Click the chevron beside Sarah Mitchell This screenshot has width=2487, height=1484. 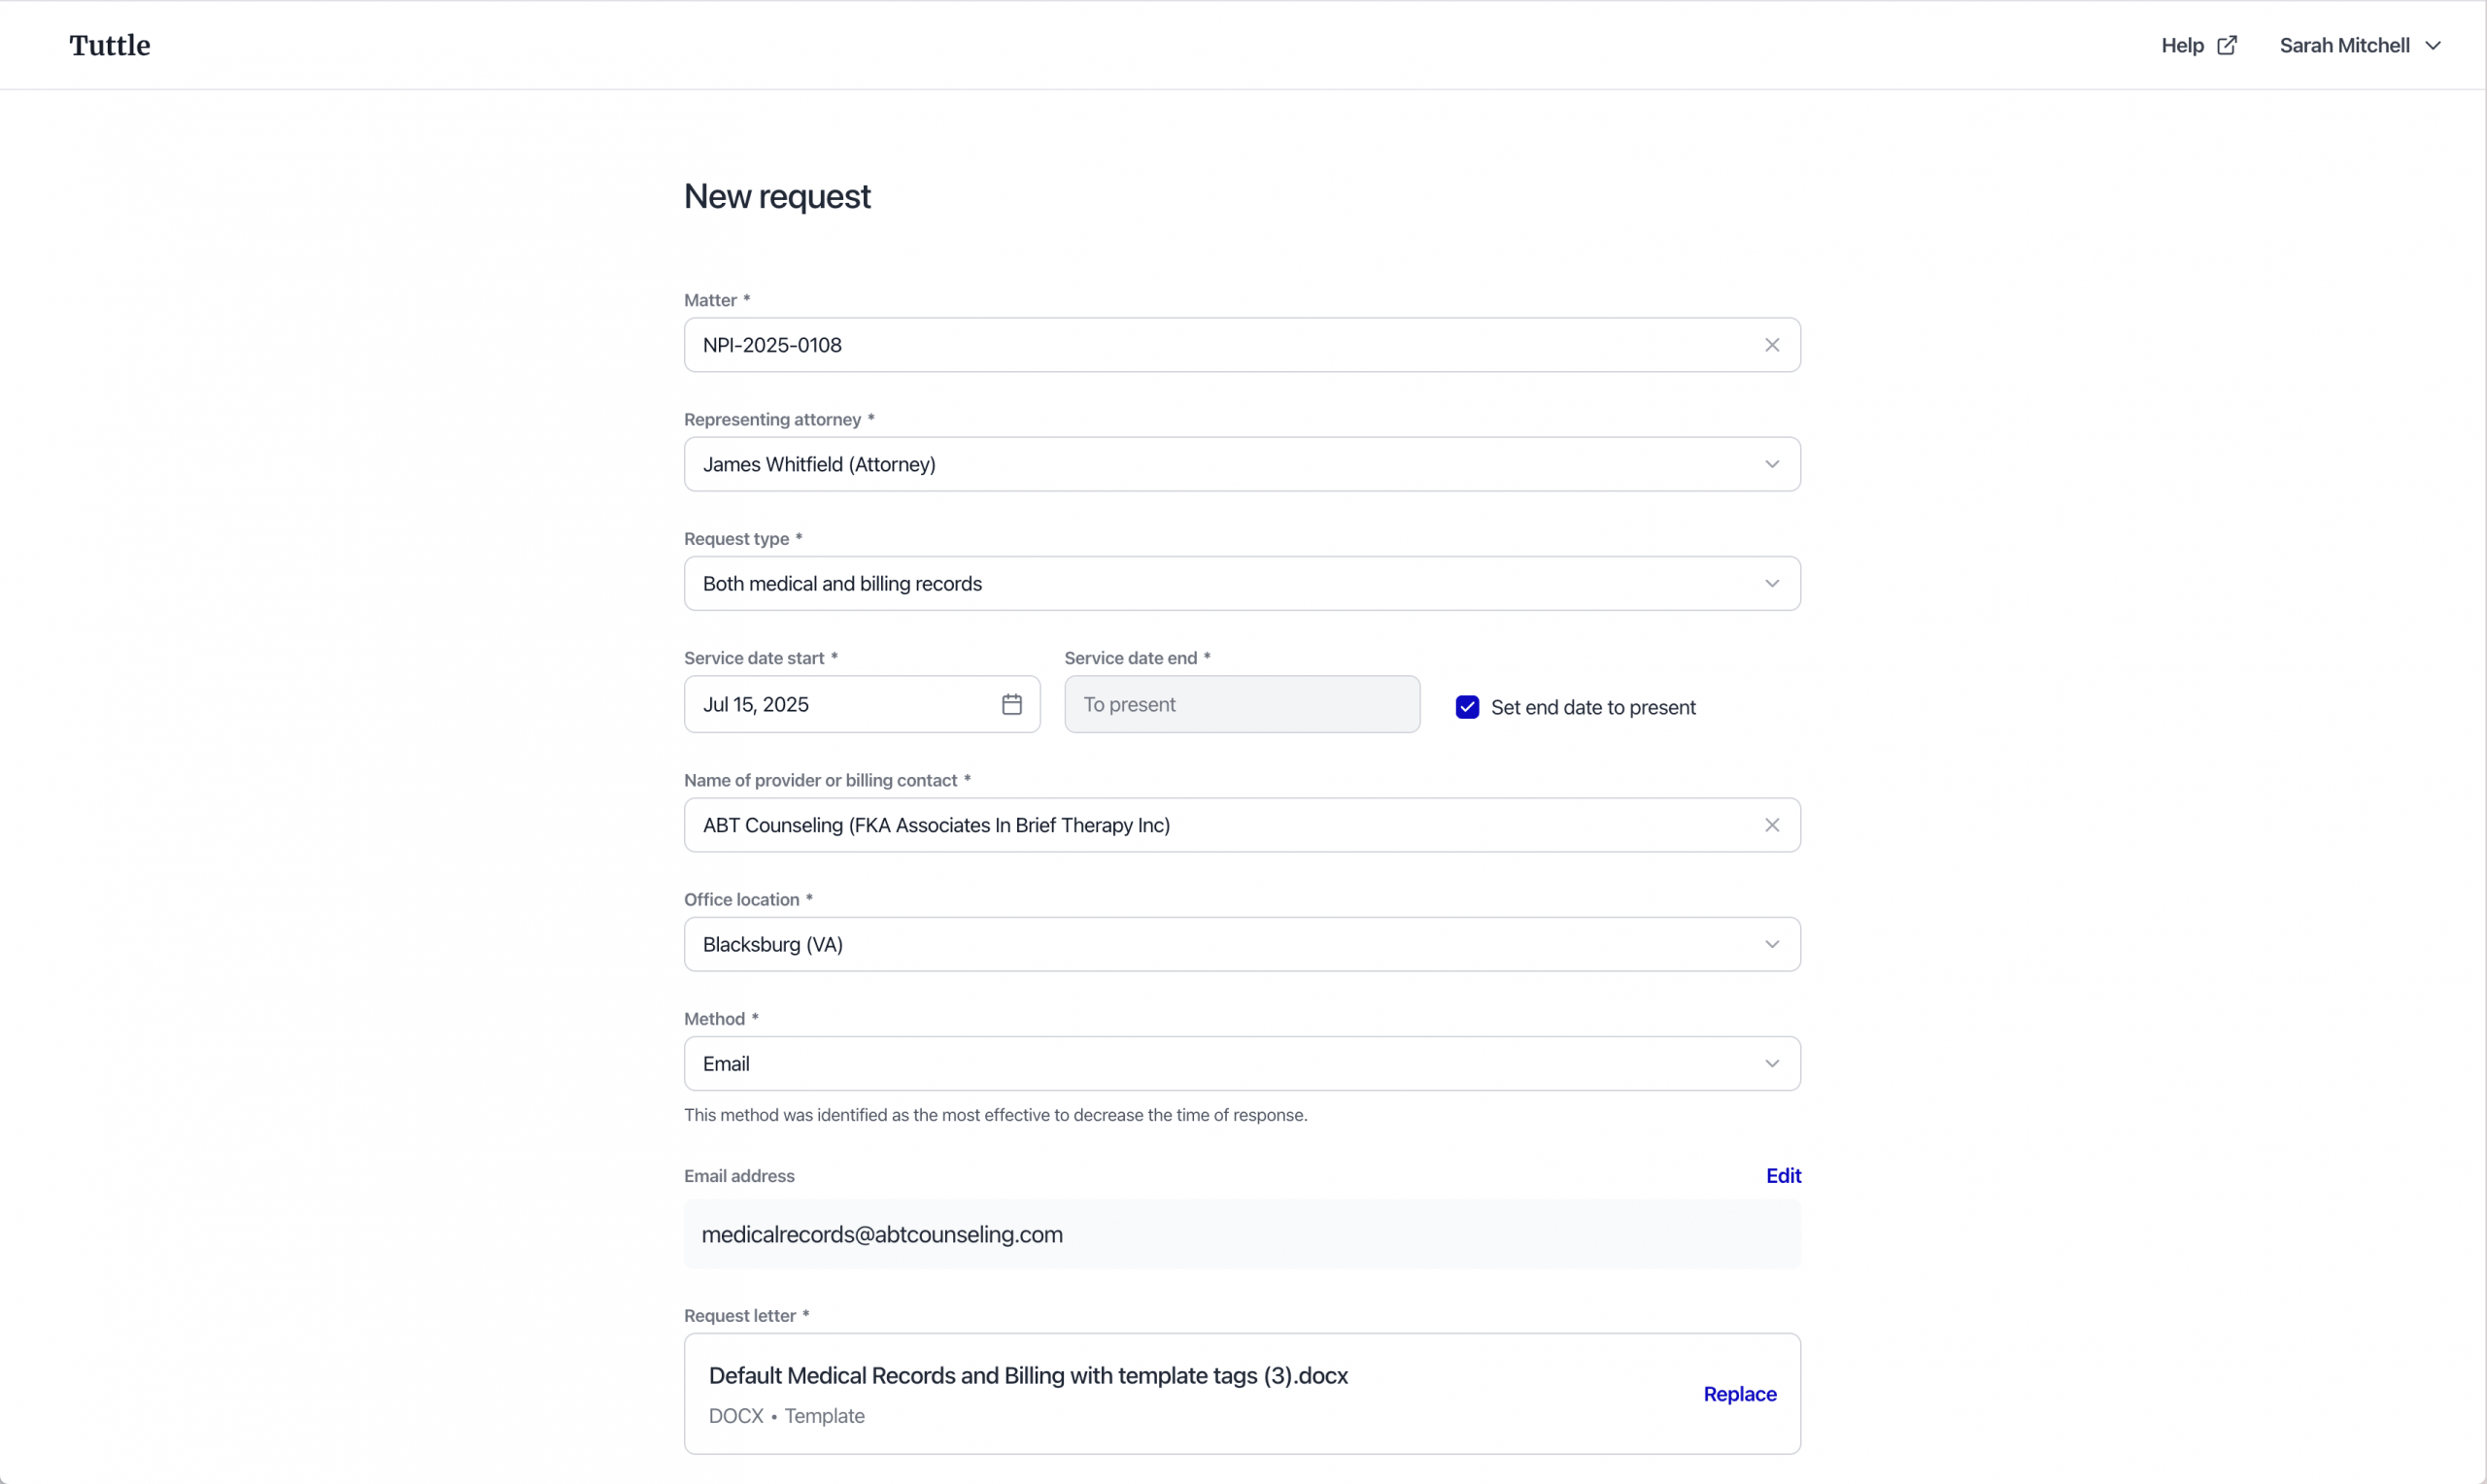[2433, 46]
